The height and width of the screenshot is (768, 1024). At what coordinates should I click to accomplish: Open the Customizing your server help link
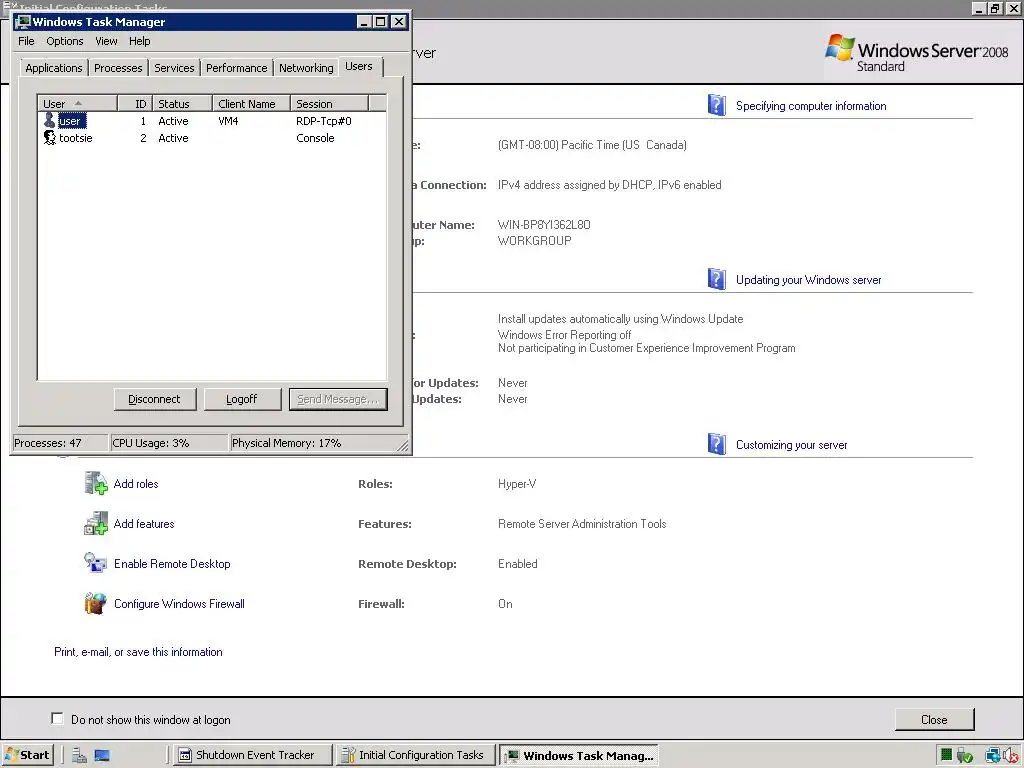pos(792,445)
